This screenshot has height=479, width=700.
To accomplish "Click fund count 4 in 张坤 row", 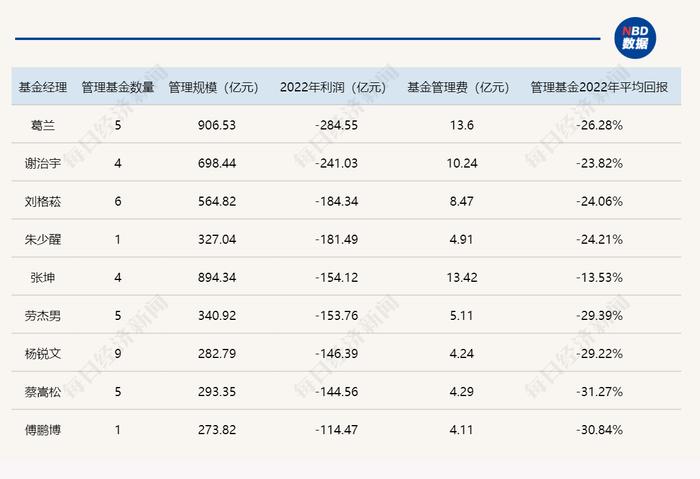I will click(118, 278).
